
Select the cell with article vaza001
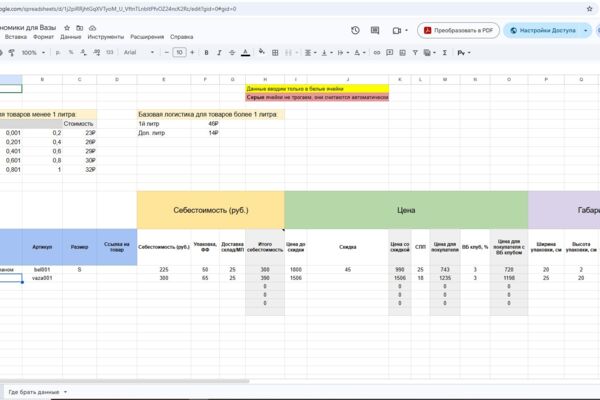click(42, 278)
